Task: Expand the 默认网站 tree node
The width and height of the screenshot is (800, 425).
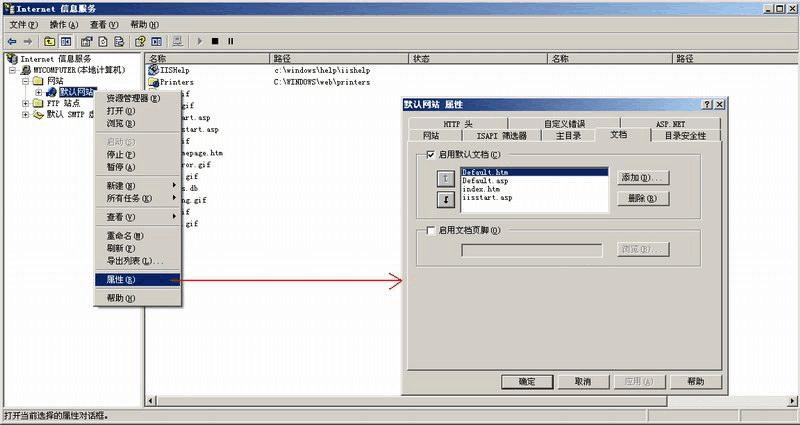Action: [x=39, y=92]
